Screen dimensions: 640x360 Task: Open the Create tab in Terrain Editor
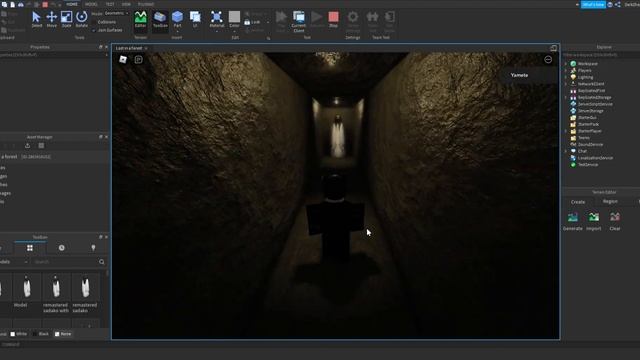578,202
